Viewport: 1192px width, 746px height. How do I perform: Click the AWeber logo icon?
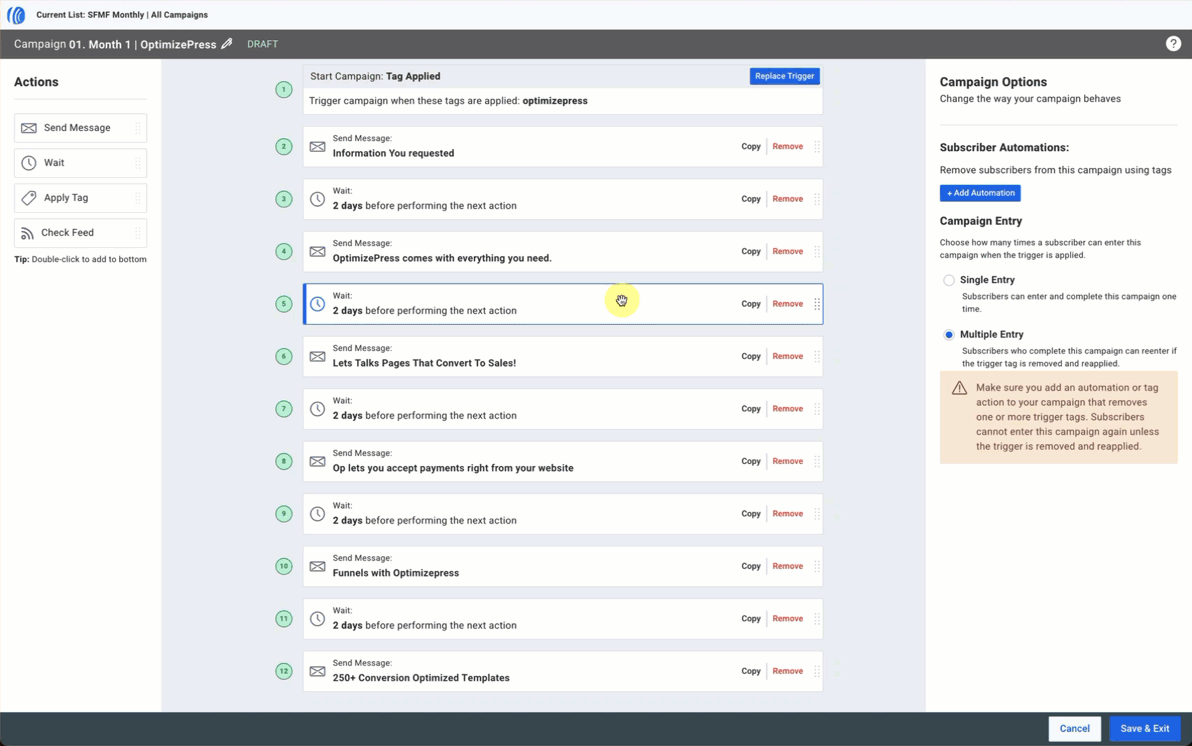[16, 15]
